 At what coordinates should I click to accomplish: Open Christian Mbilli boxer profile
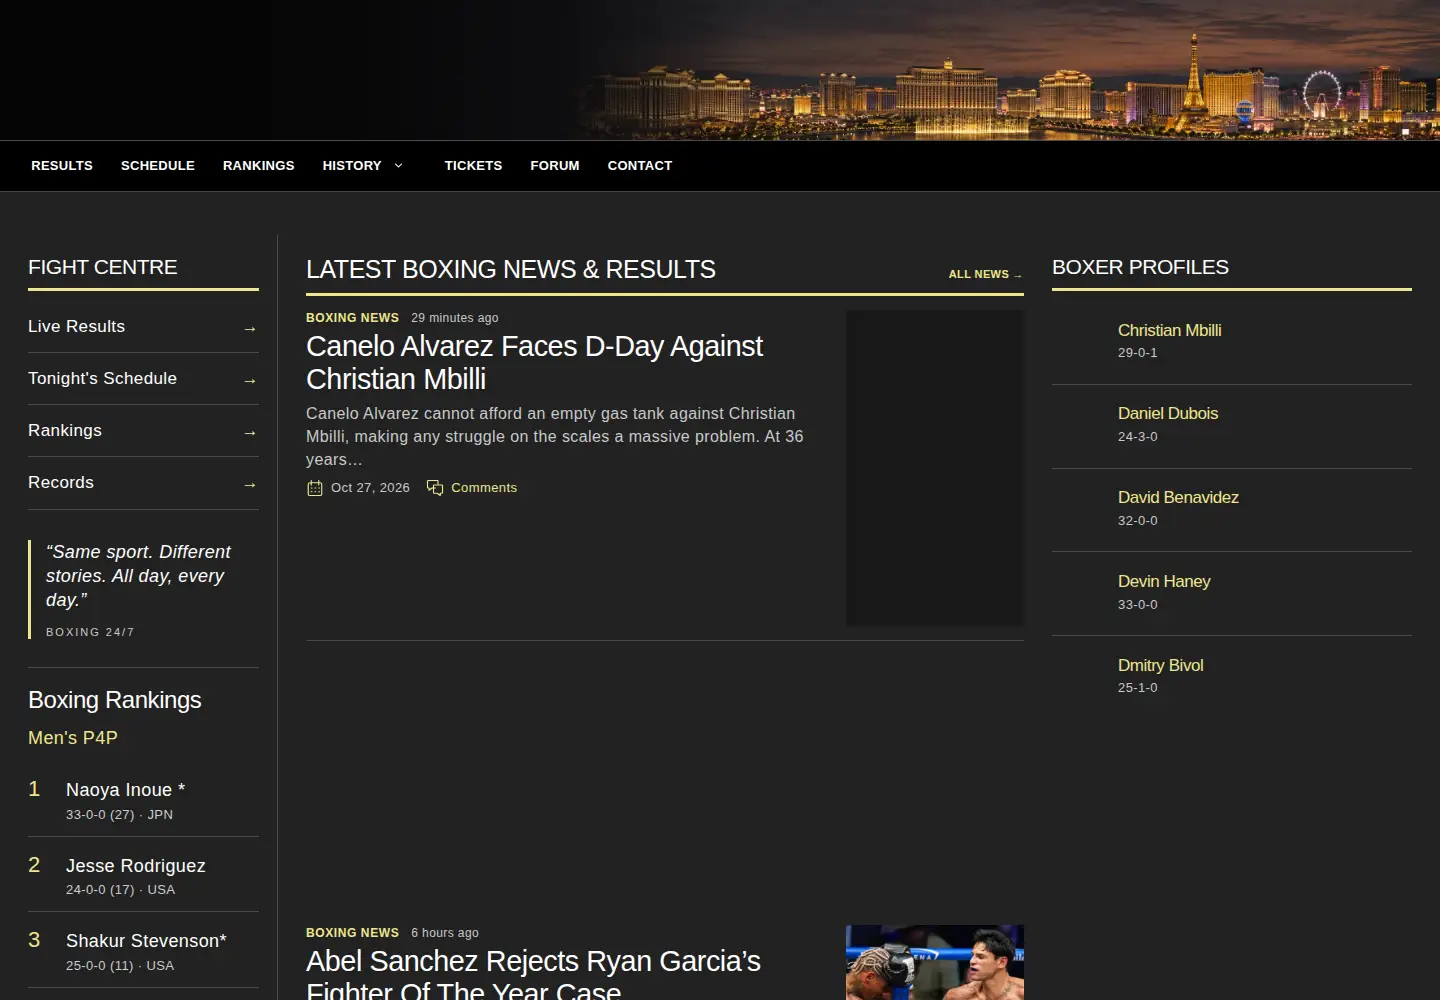pyautogui.click(x=1169, y=330)
